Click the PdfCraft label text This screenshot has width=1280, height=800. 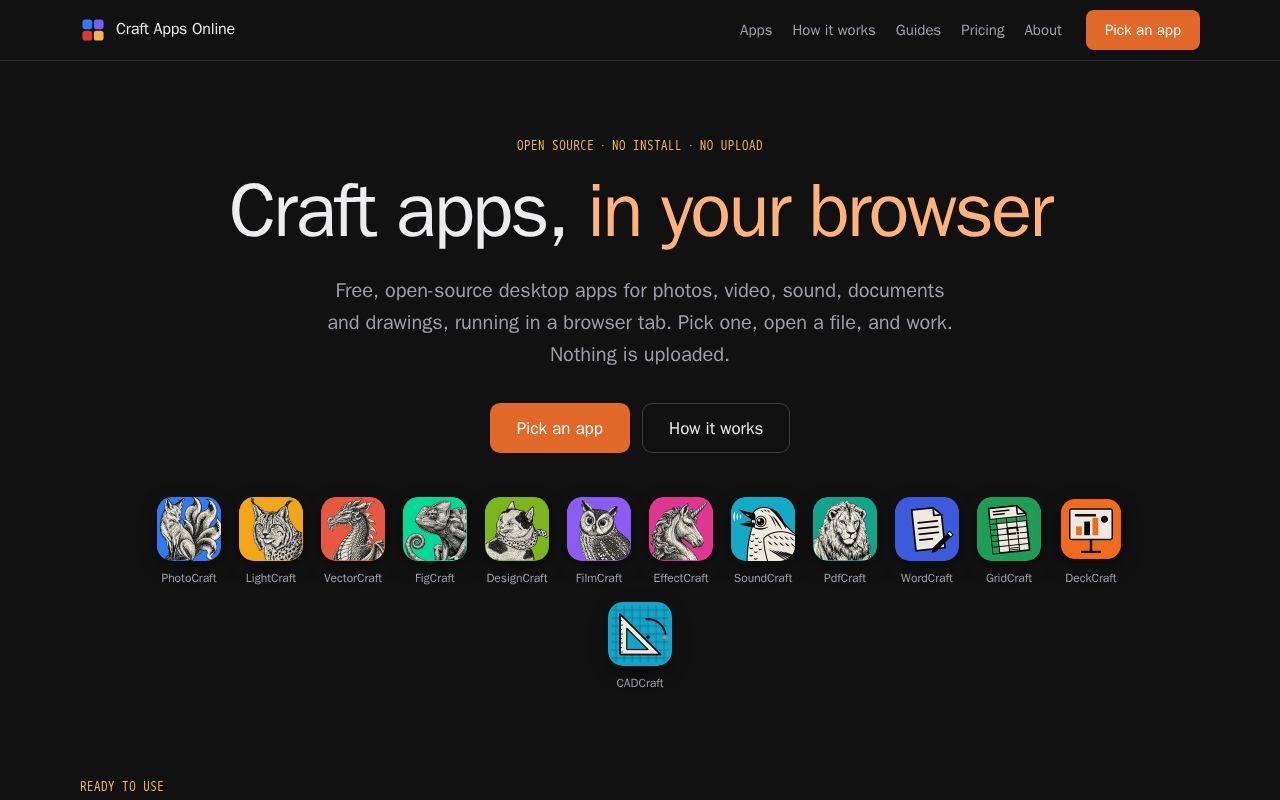845,578
